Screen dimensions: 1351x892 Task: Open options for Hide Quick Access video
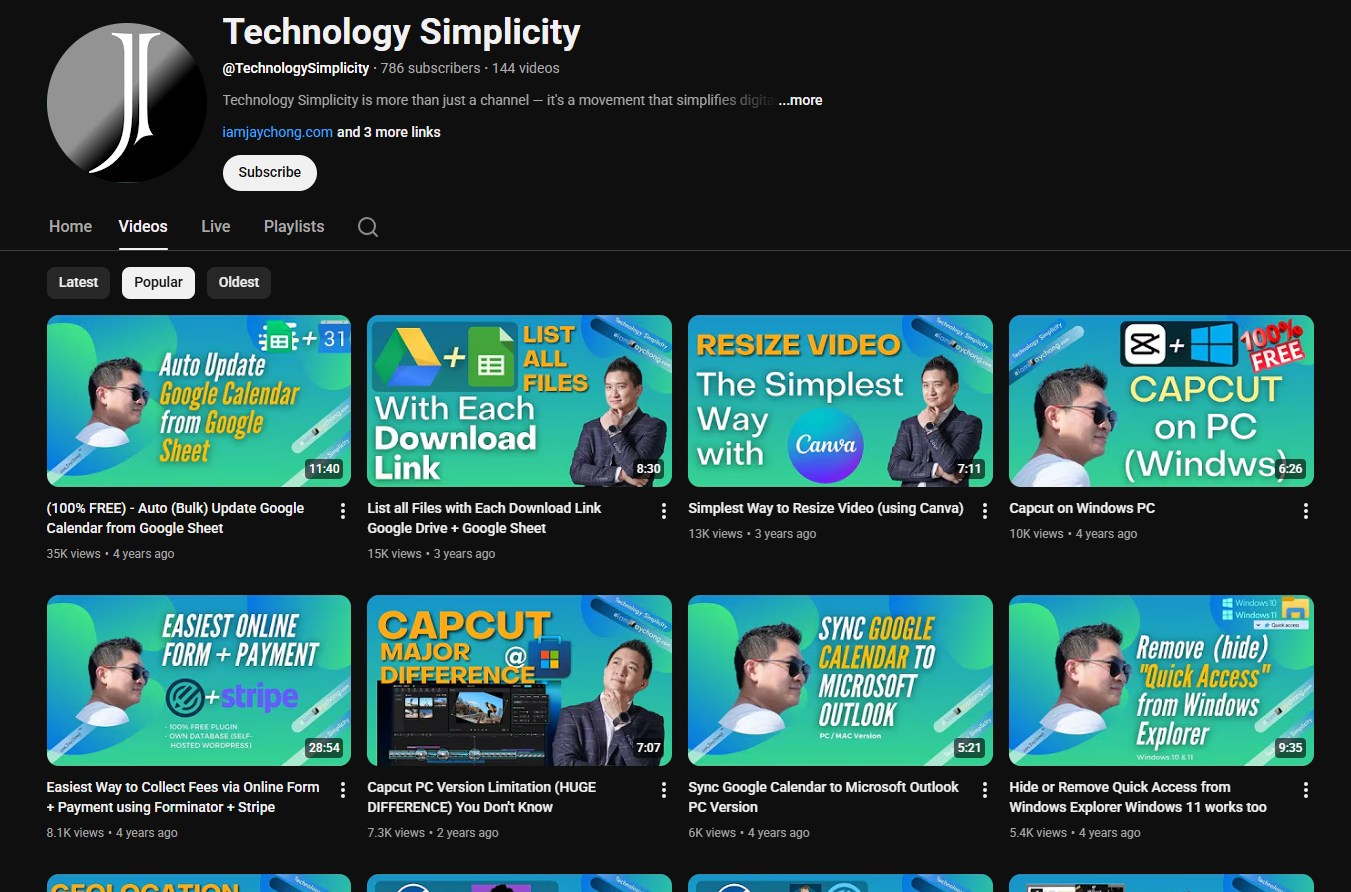[x=1306, y=790]
